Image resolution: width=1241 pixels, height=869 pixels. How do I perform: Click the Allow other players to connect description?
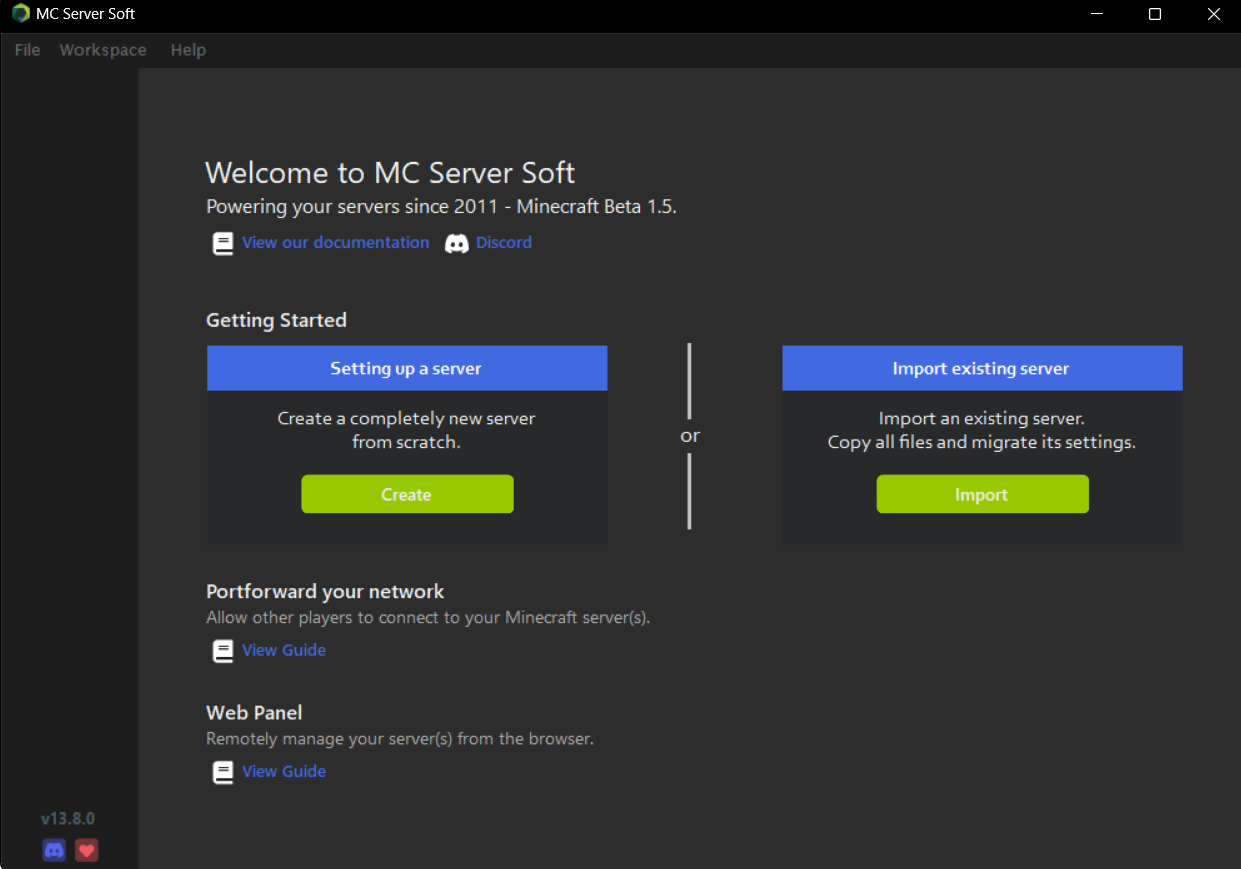click(428, 618)
